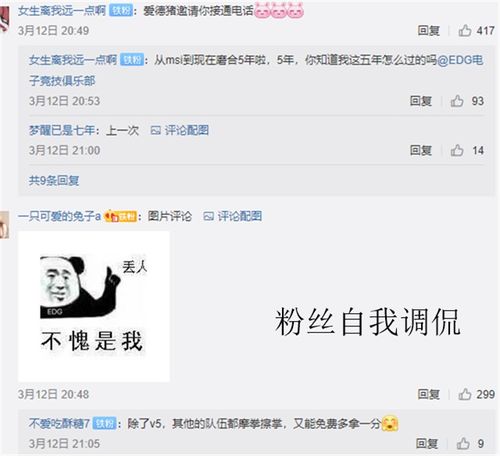Image resolution: width=500 pixels, height=456 pixels.
Task: Like the 梦醒已是七年 reply with 14 likes
Action: pos(457,150)
